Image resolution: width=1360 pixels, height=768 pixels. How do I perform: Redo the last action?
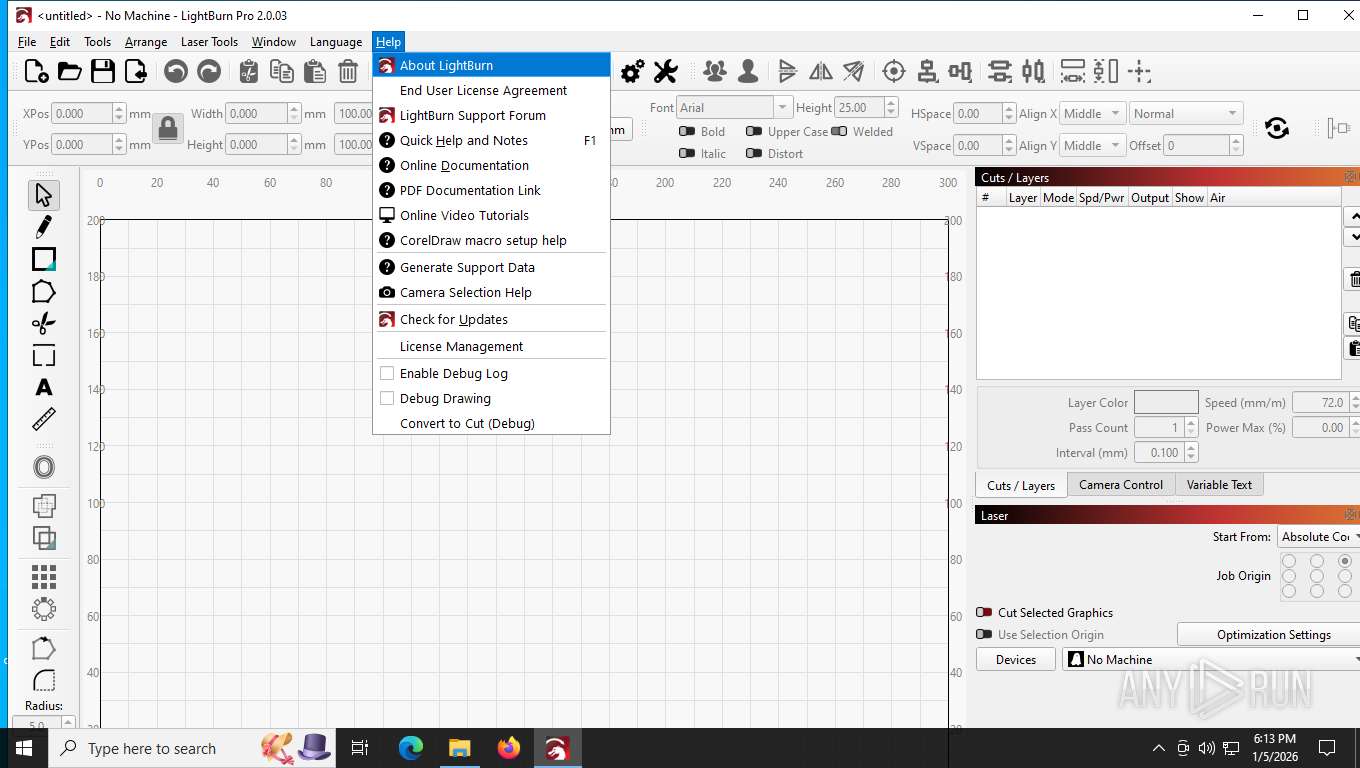209,71
